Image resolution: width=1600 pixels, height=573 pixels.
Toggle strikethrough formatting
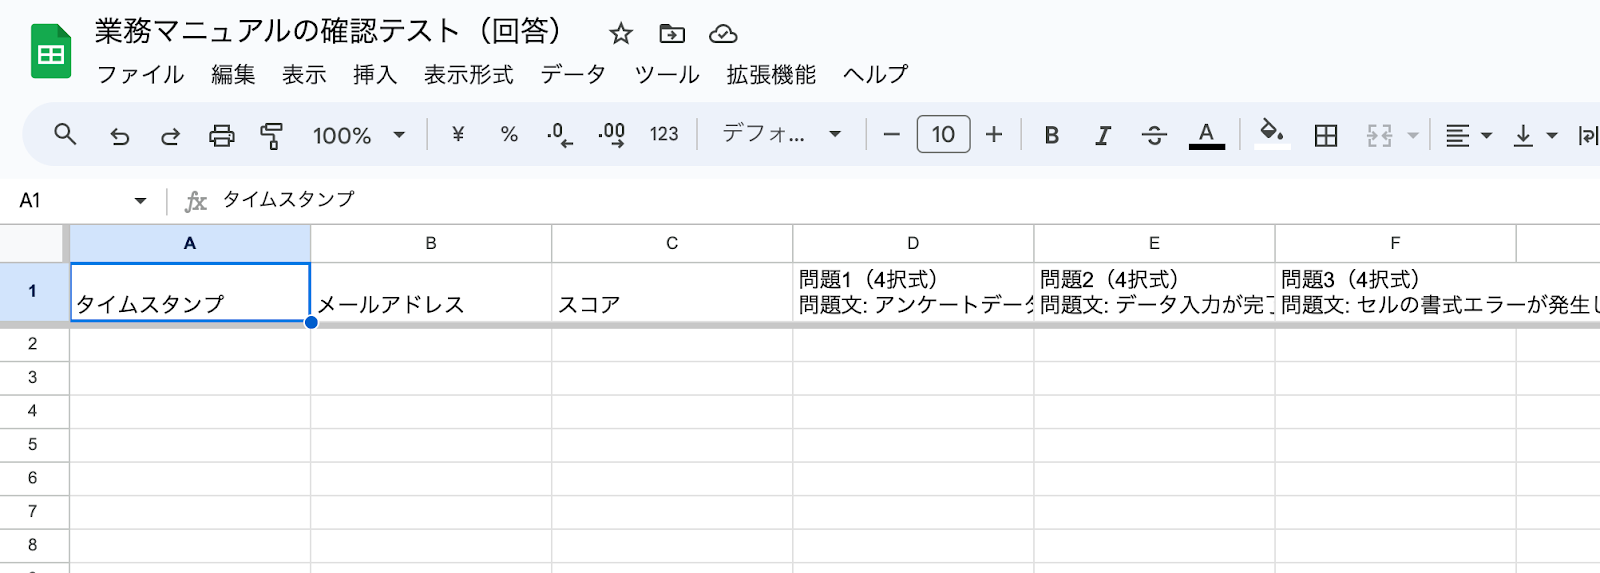point(1154,135)
